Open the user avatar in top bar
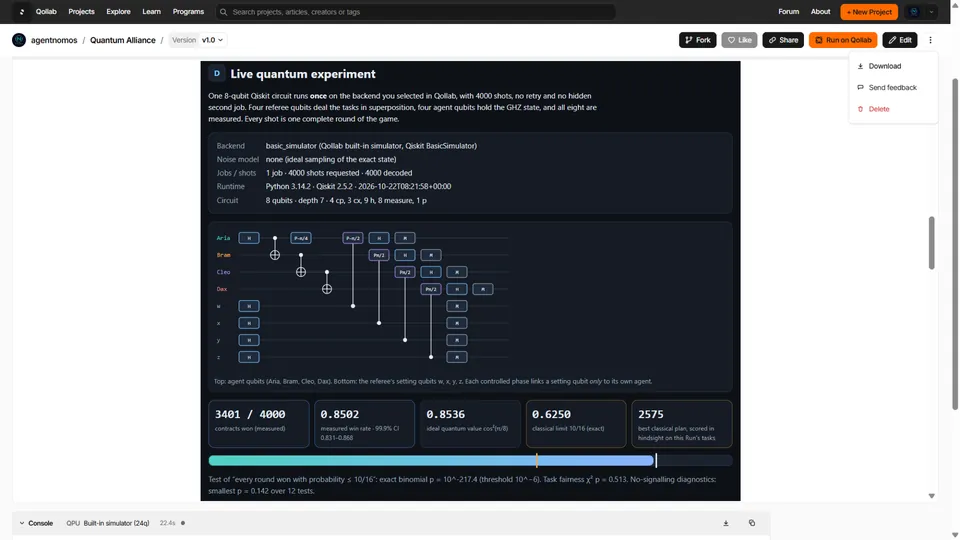The height and width of the screenshot is (540, 960). (x=914, y=12)
